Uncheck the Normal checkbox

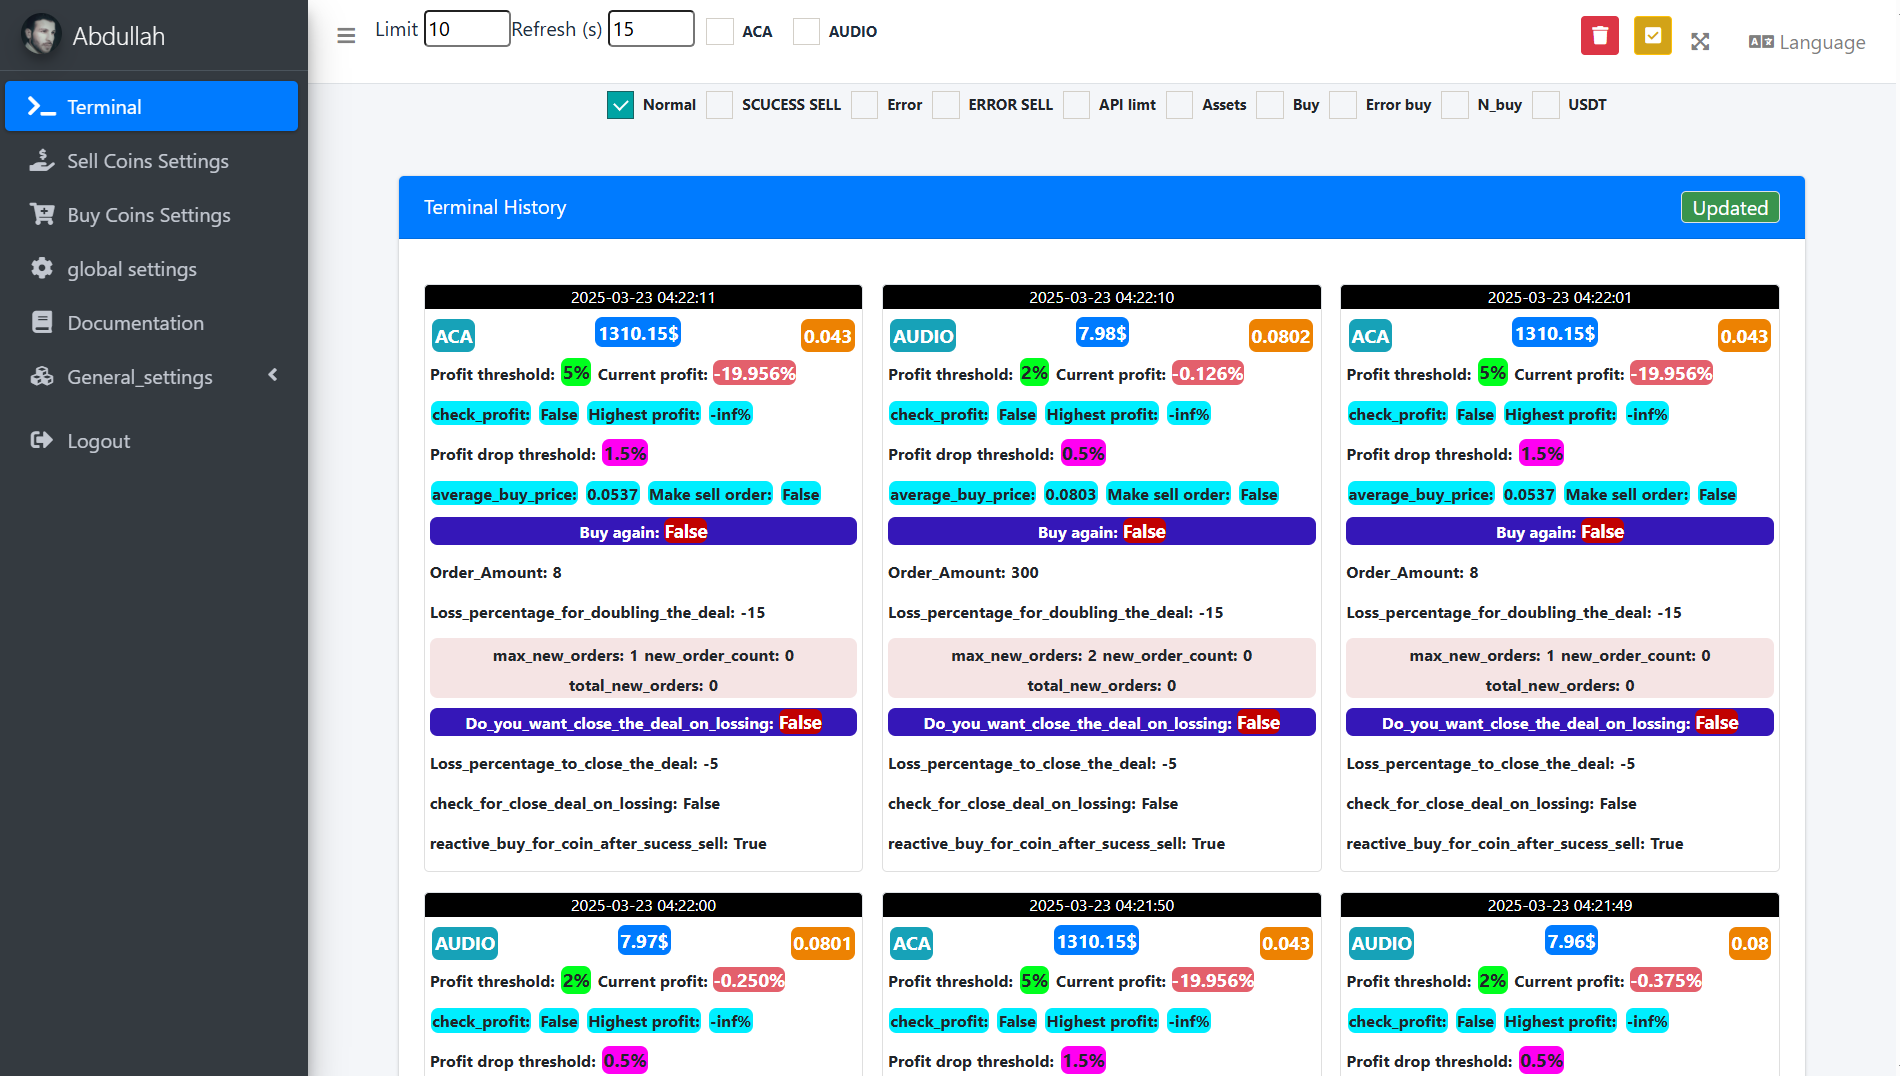(620, 104)
